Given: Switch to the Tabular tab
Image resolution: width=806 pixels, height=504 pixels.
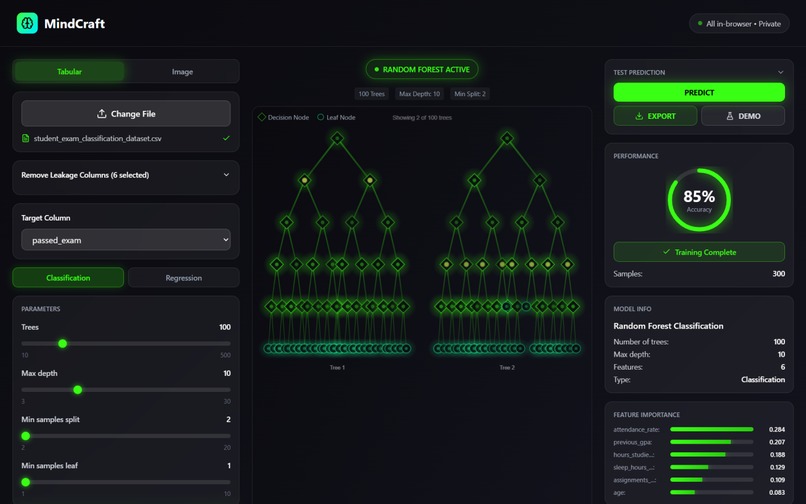Looking at the screenshot, I should [x=69, y=71].
